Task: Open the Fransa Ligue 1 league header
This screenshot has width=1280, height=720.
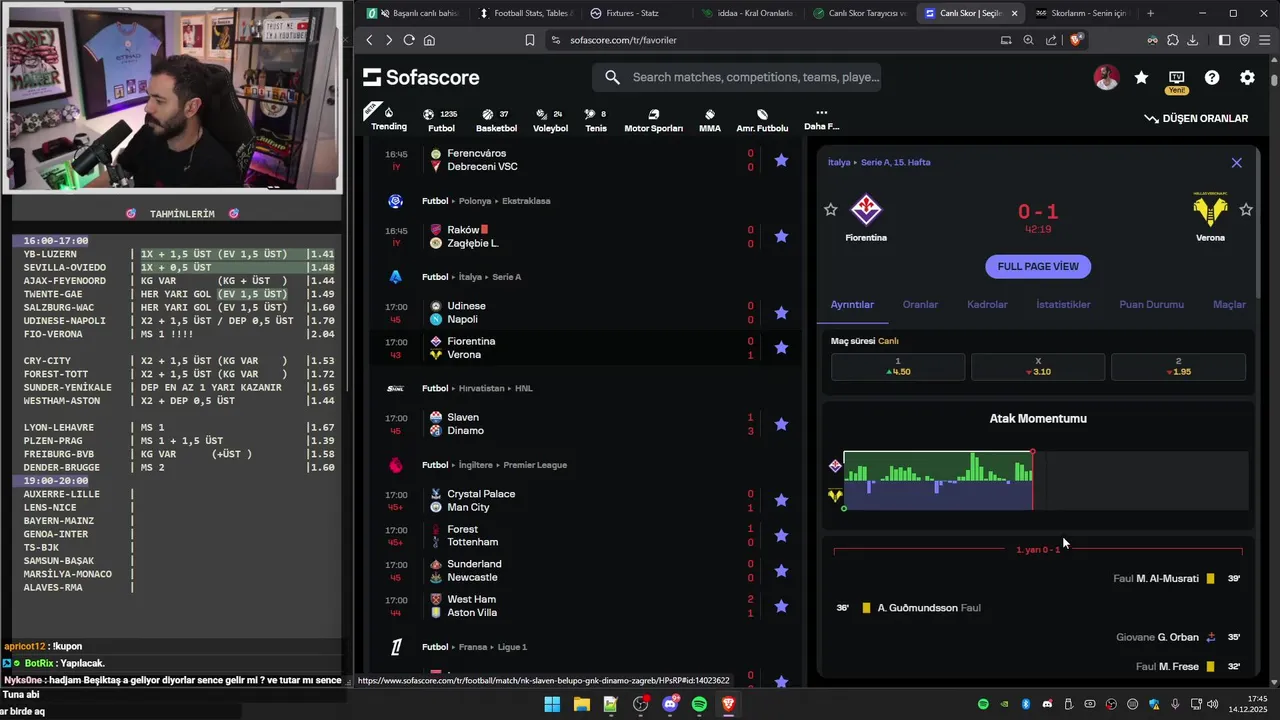Action: click(474, 647)
